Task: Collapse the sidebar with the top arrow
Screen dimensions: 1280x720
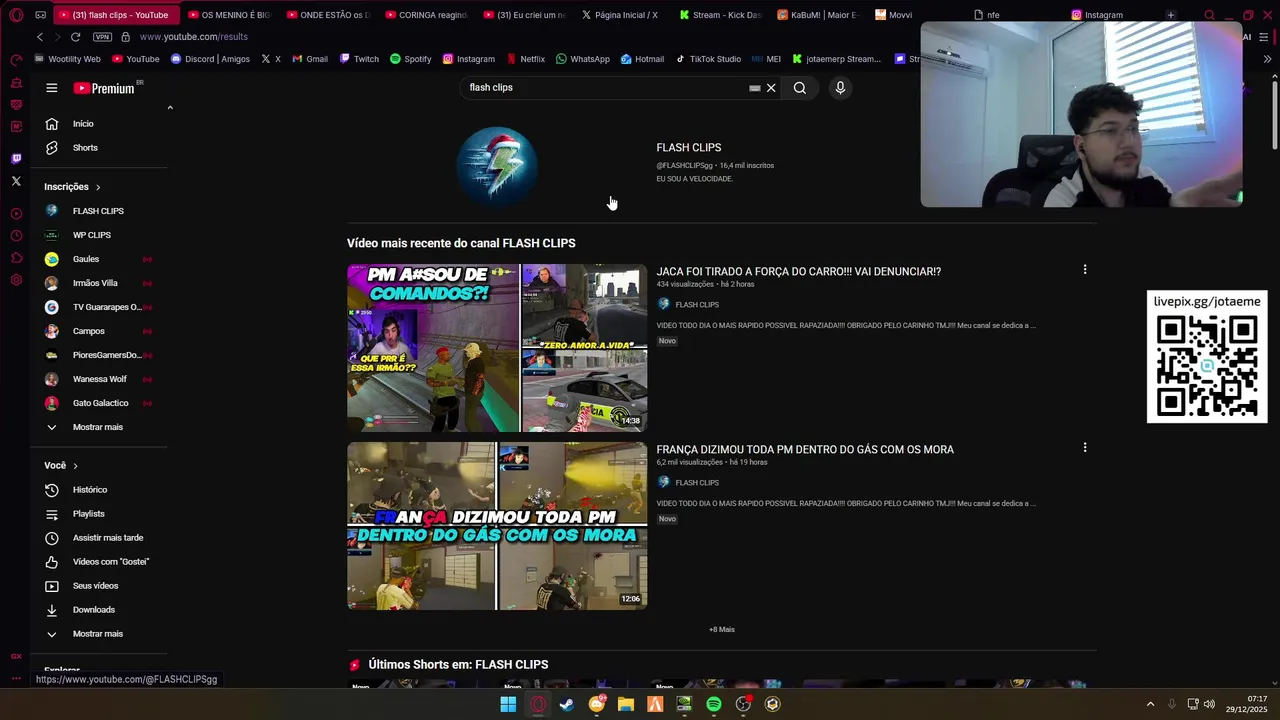Action: click(x=170, y=108)
